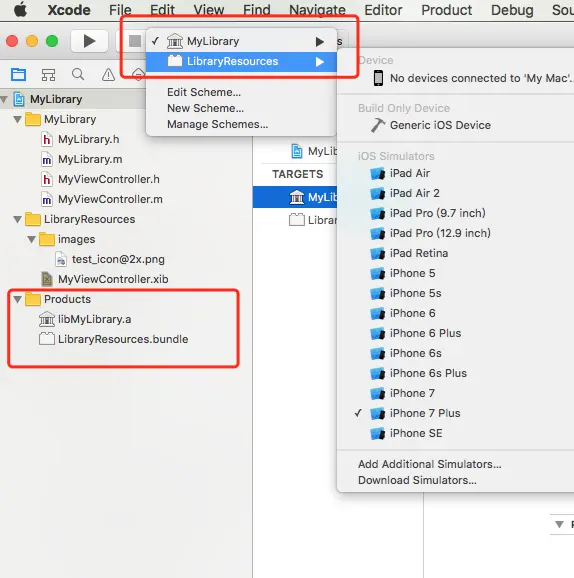The image size is (574, 578).
Task: Open the Product menu
Action: coord(446,10)
